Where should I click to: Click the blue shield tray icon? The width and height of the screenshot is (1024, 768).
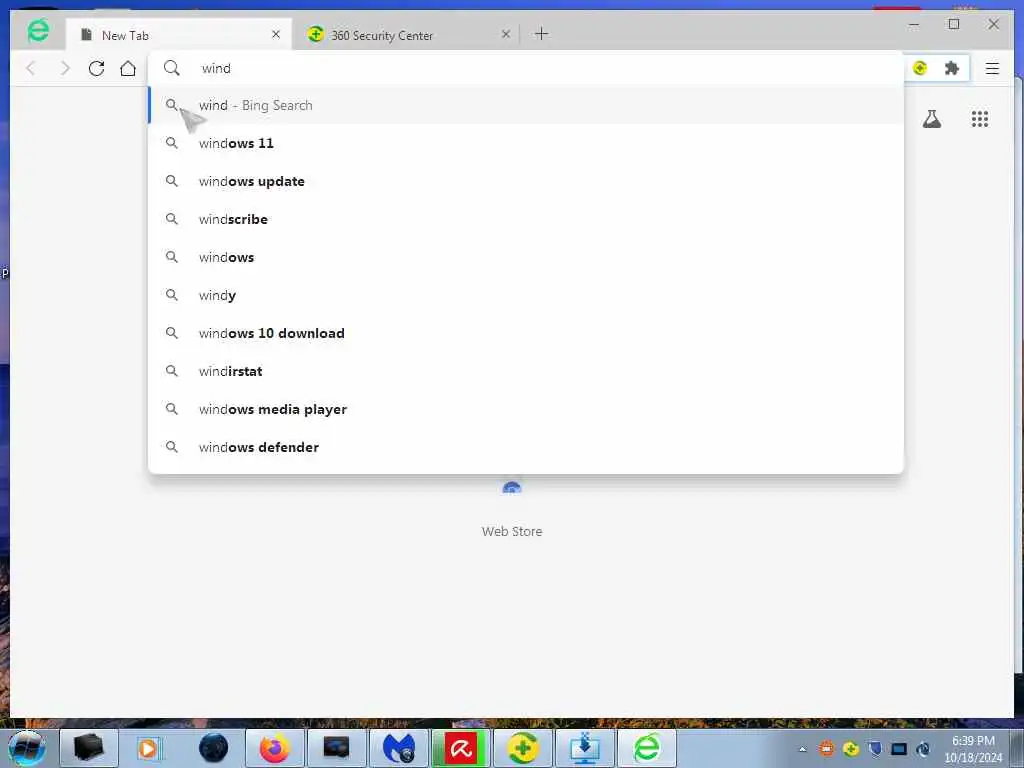pos(875,749)
